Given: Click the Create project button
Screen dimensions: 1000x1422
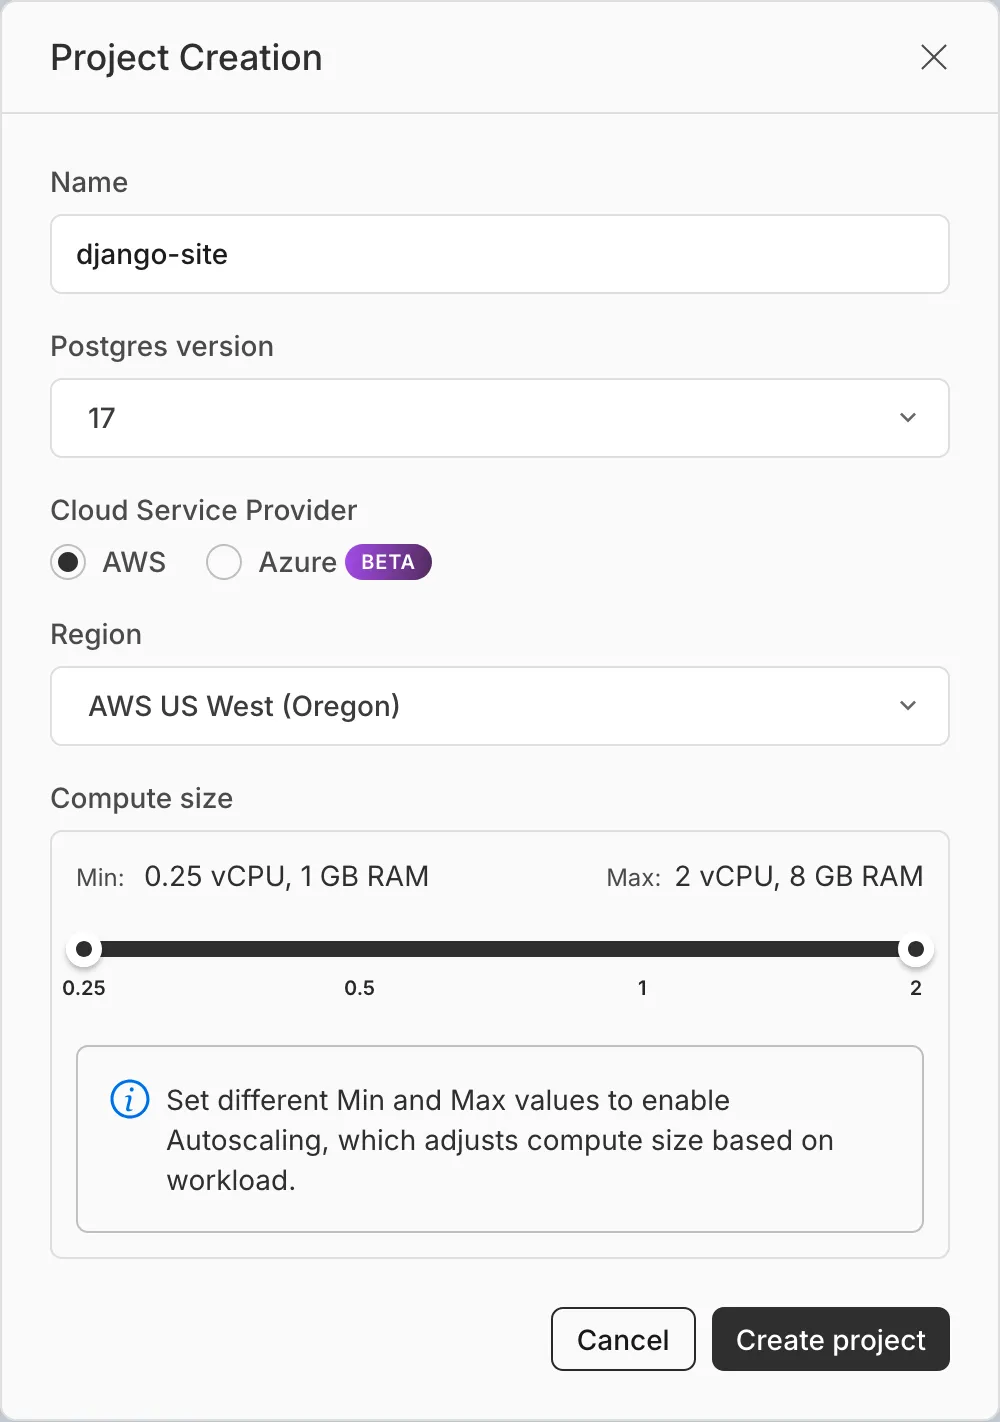Looking at the screenshot, I should [x=830, y=1339].
